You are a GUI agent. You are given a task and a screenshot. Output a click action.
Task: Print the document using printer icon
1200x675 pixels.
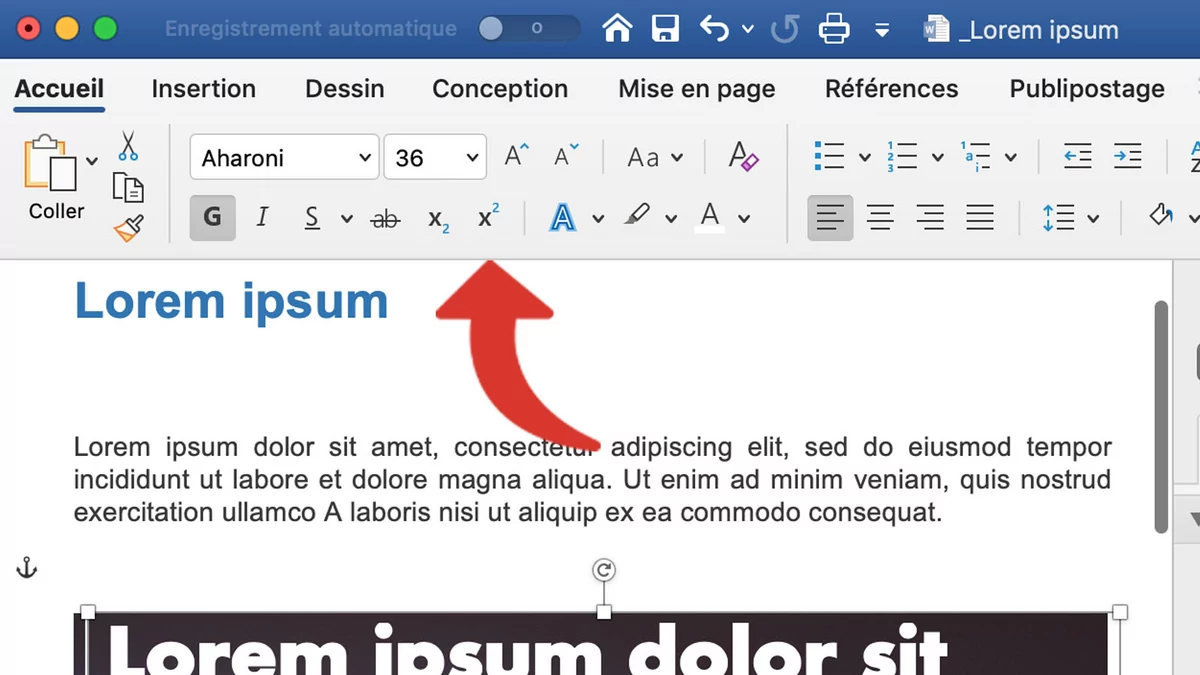pos(834,29)
